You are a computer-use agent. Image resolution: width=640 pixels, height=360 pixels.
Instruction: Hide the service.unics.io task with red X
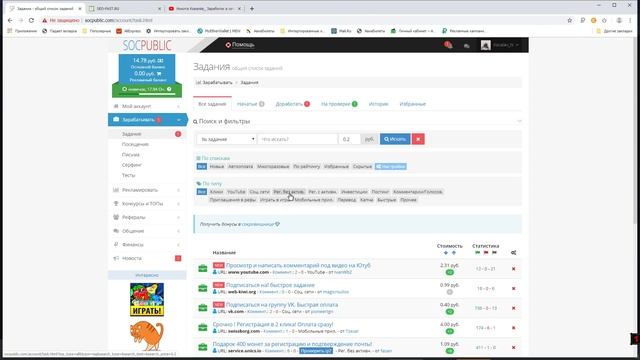click(x=513, y=347)
